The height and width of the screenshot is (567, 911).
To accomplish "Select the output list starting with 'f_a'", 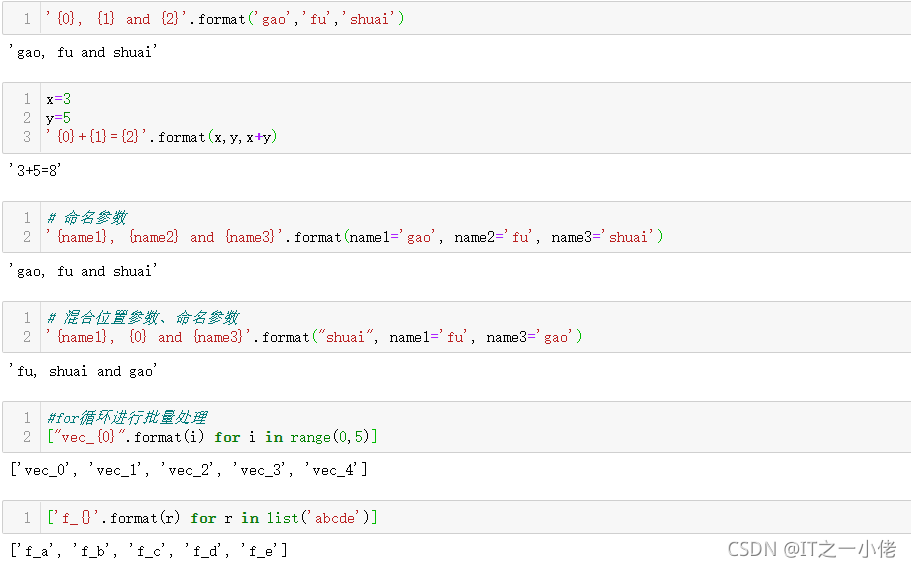I will [149, 550].
